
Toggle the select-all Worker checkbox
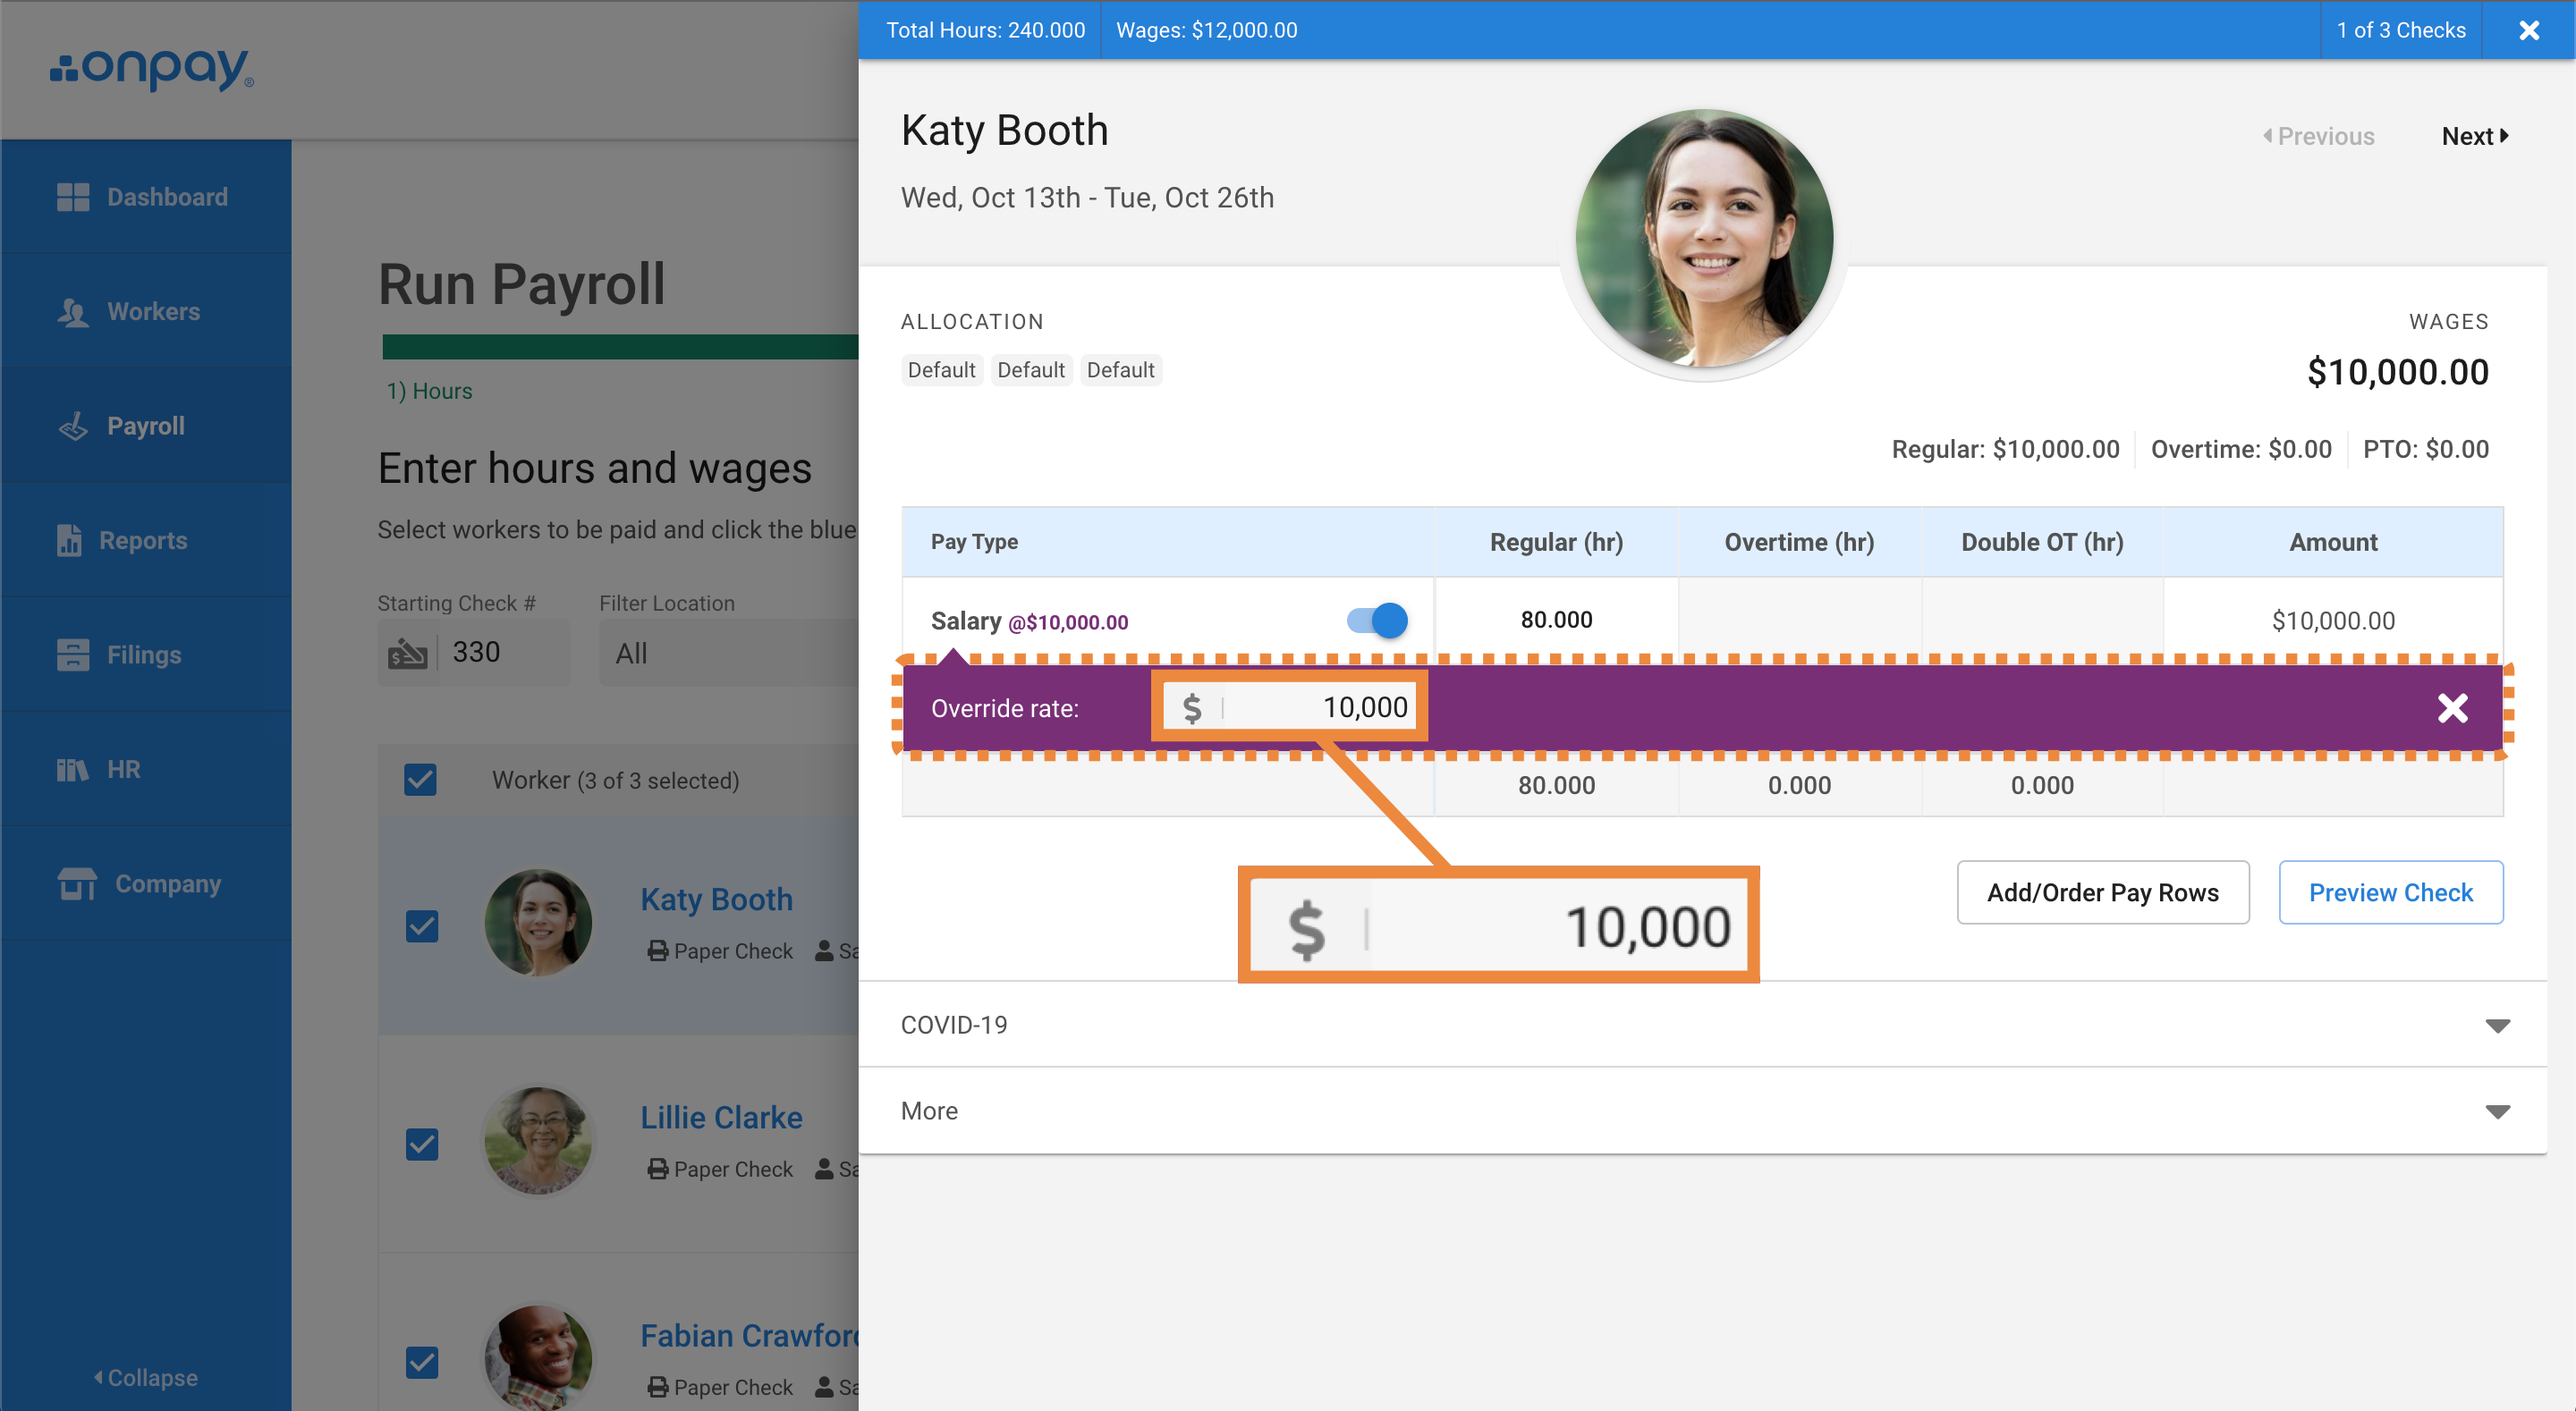pyautogui.click(x=420, y=780)
